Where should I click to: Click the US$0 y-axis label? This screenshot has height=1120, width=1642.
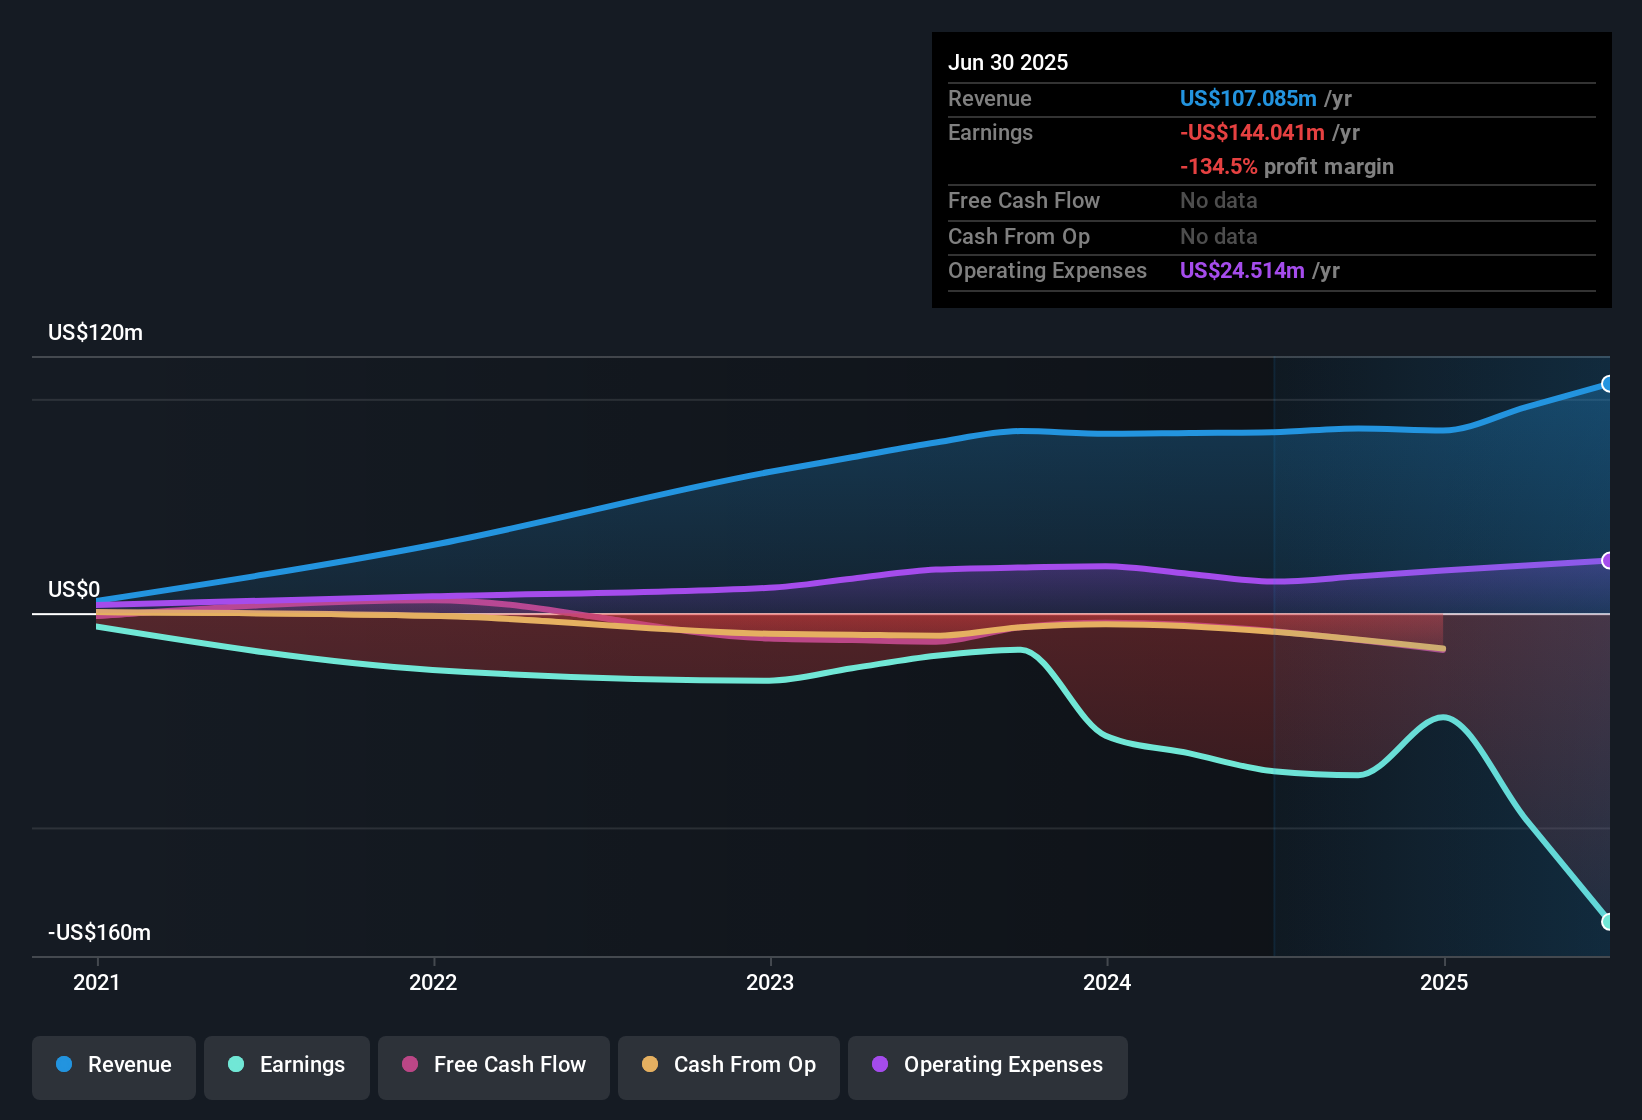(74, 590)
